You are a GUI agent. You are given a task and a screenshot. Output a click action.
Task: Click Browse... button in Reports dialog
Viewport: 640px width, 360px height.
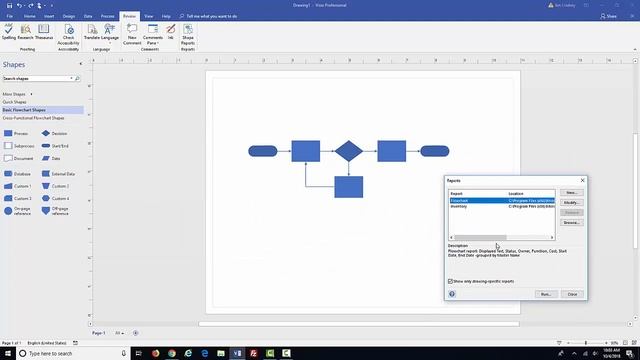point(571,222)
